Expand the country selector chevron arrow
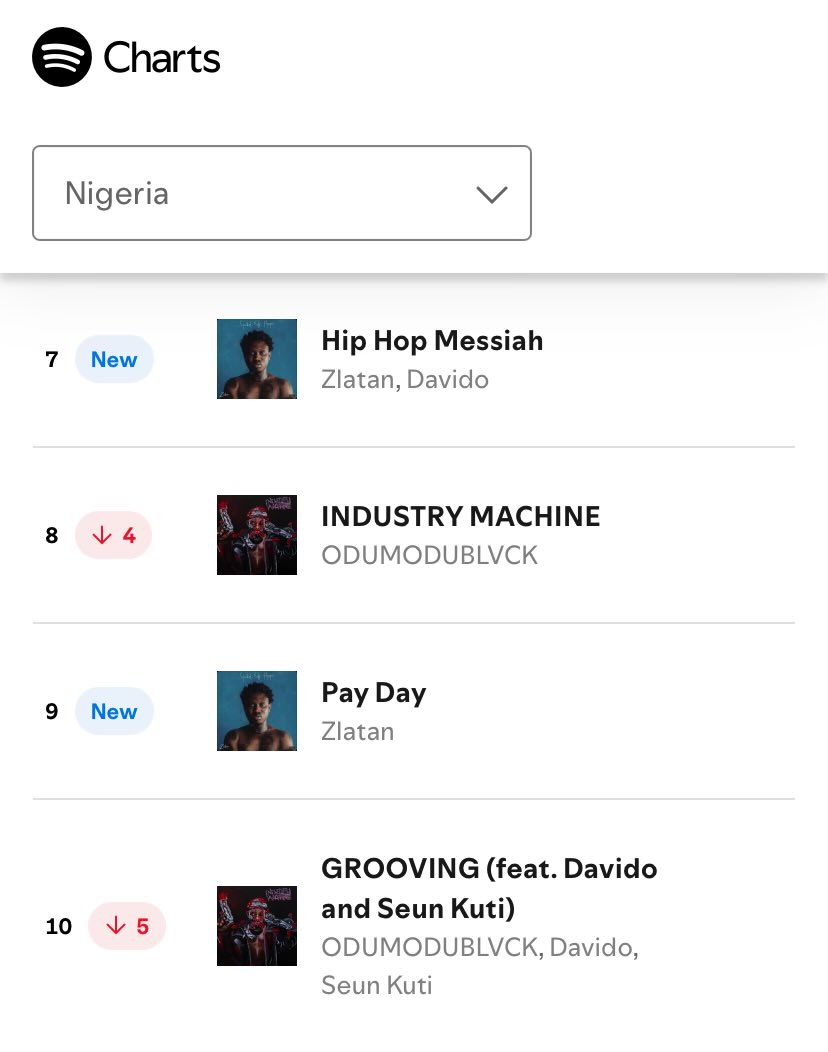 492,195
